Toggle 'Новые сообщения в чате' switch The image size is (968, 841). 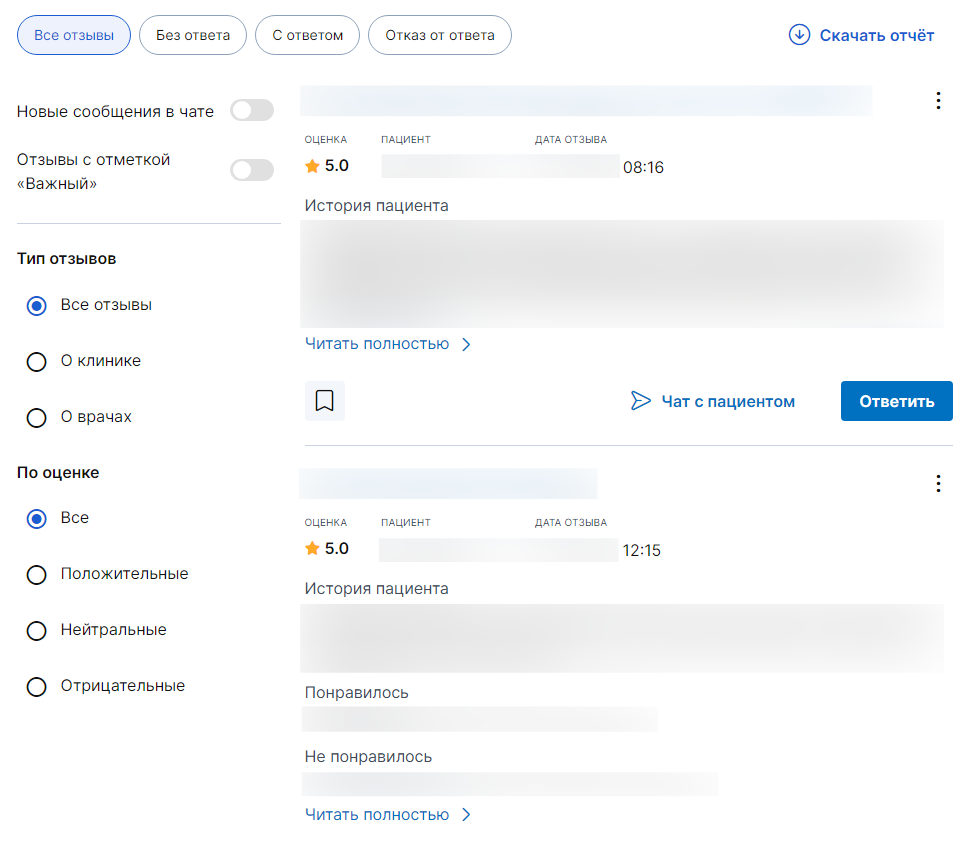pos(251,111)
